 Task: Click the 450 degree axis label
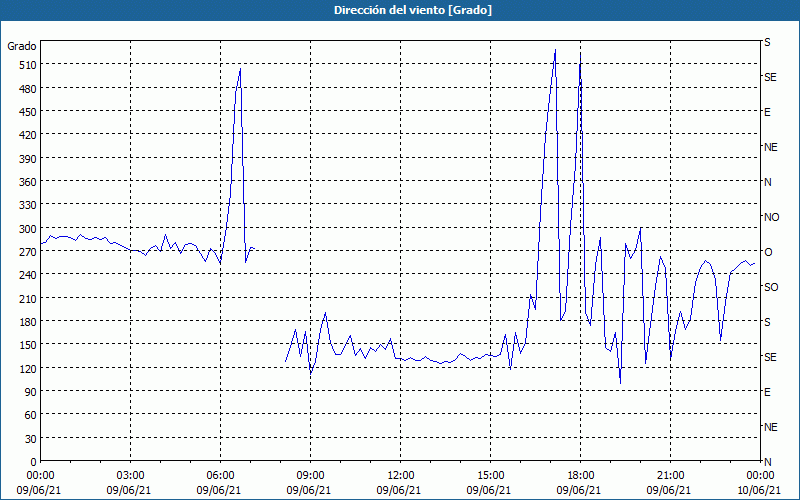(28, 112)
